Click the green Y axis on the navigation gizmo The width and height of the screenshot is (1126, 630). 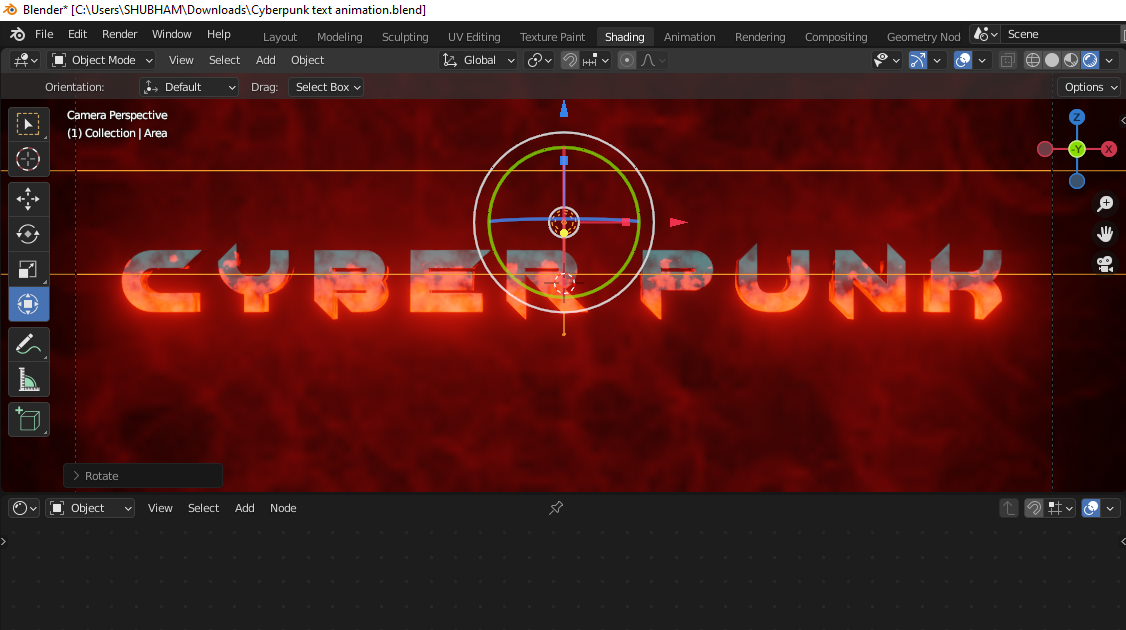click(x=1075, y=148)
